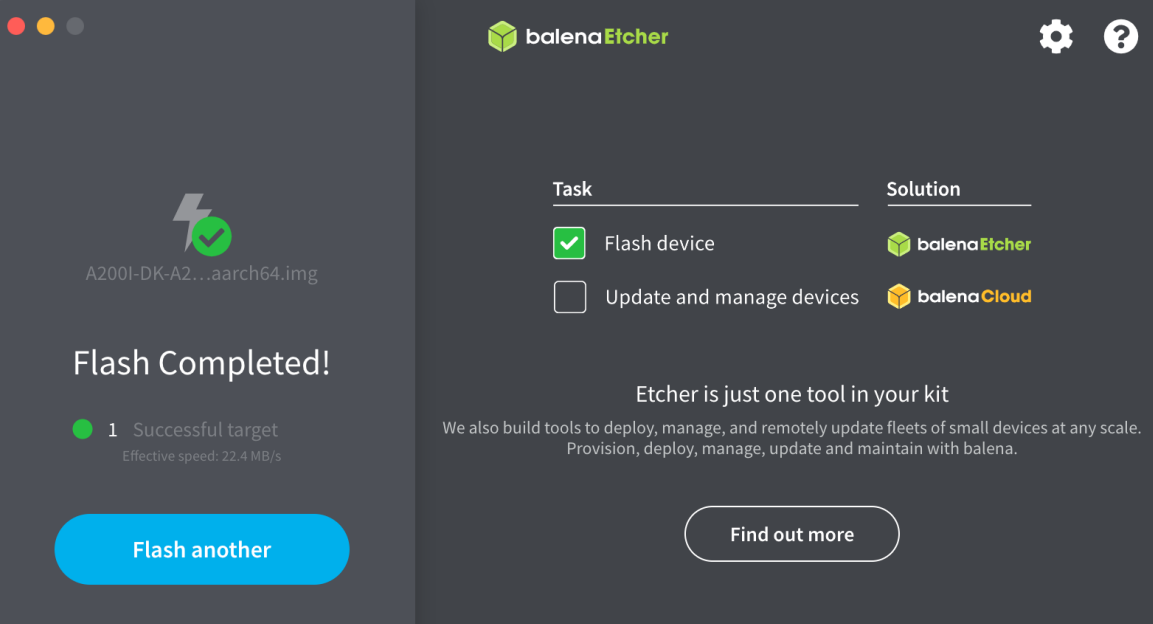Viewport: 1153px width, 624px height.
Task: Click the Find out more button
Action: point(792,534)
